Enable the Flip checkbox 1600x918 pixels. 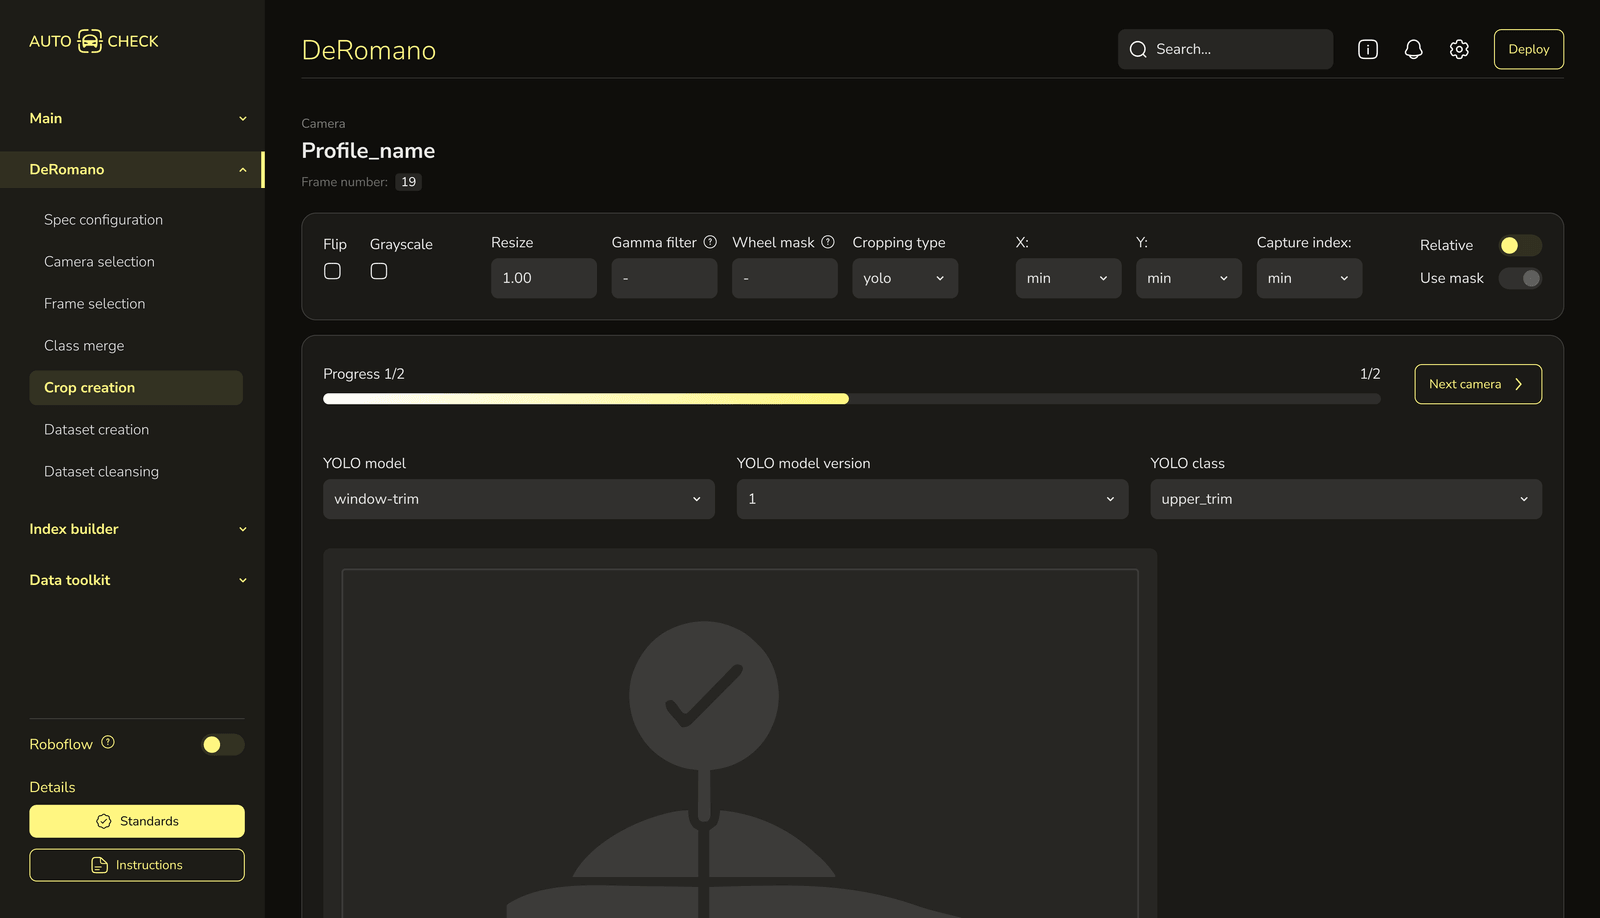click(333, 271)
